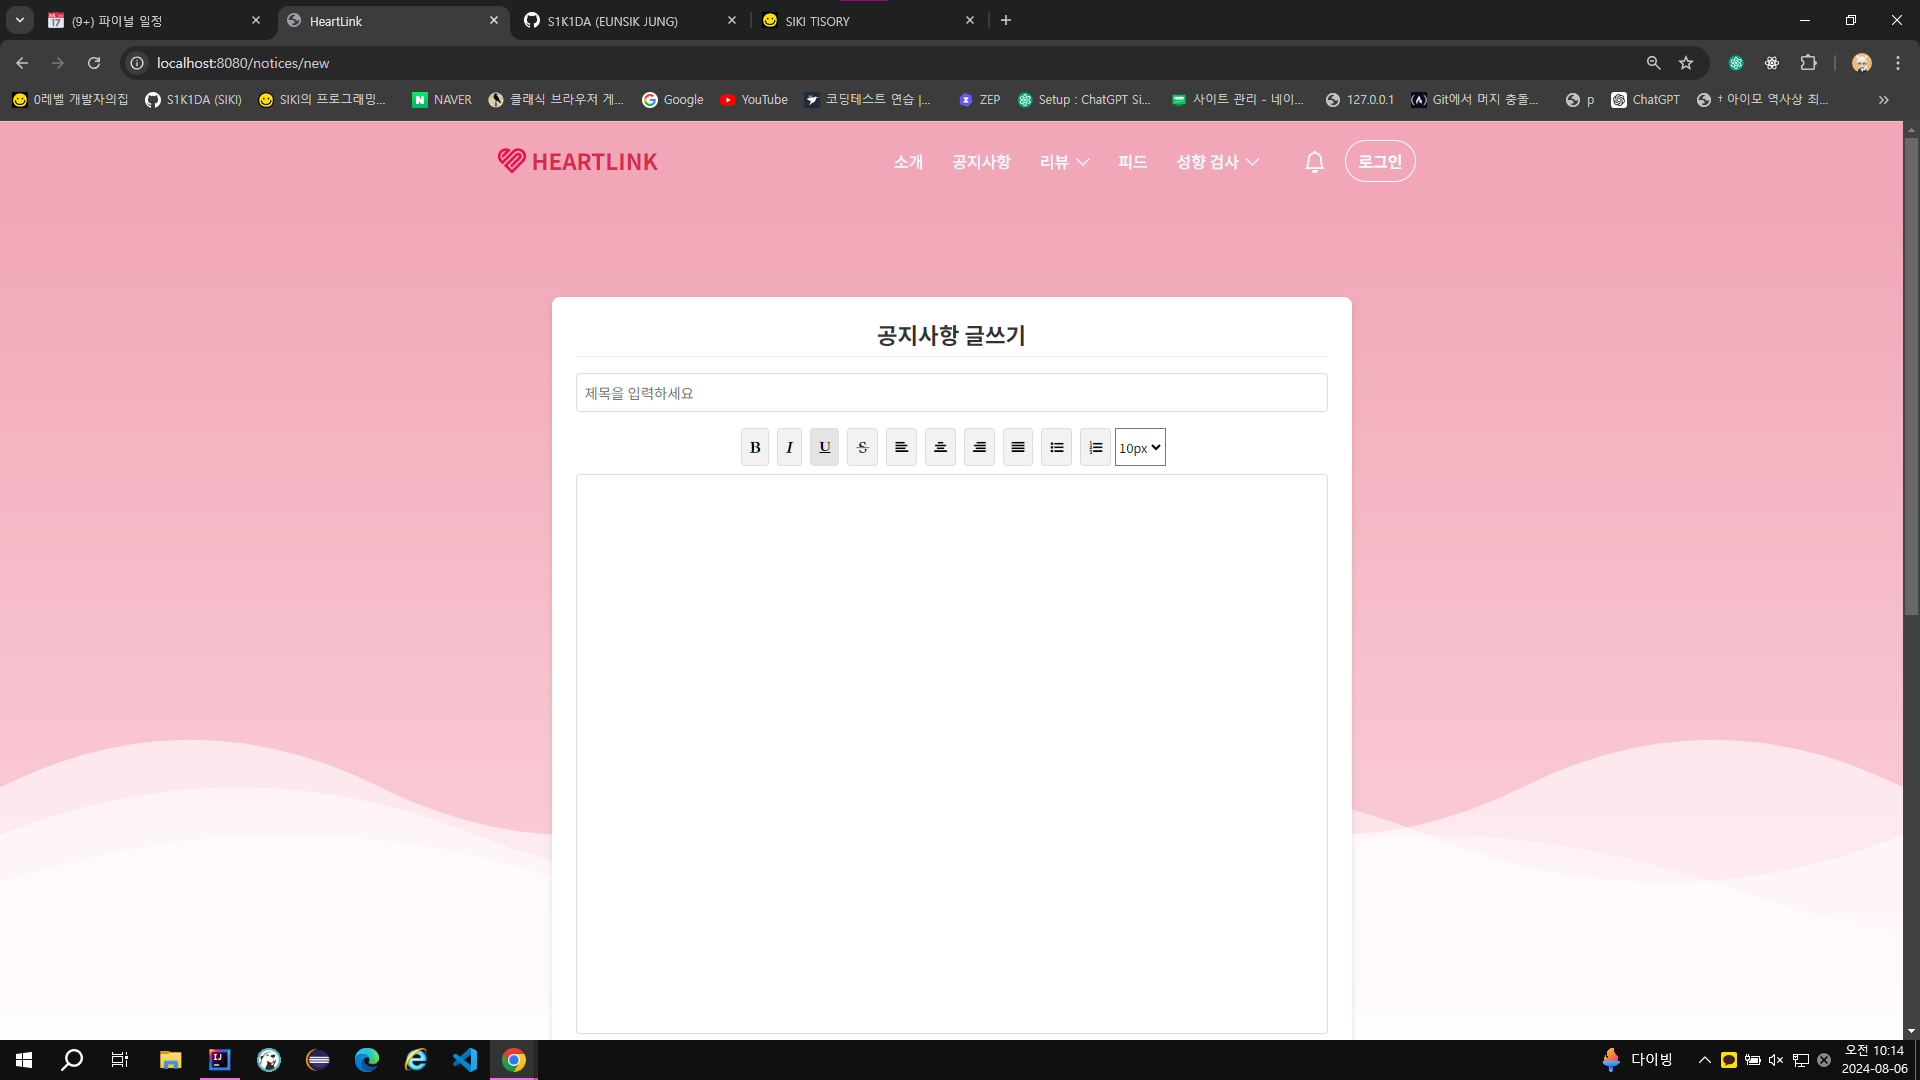Viewport: 1920px width, 1080px height.
Task: Expand the 리뷰 menu dropdown
Action: 1064,162
